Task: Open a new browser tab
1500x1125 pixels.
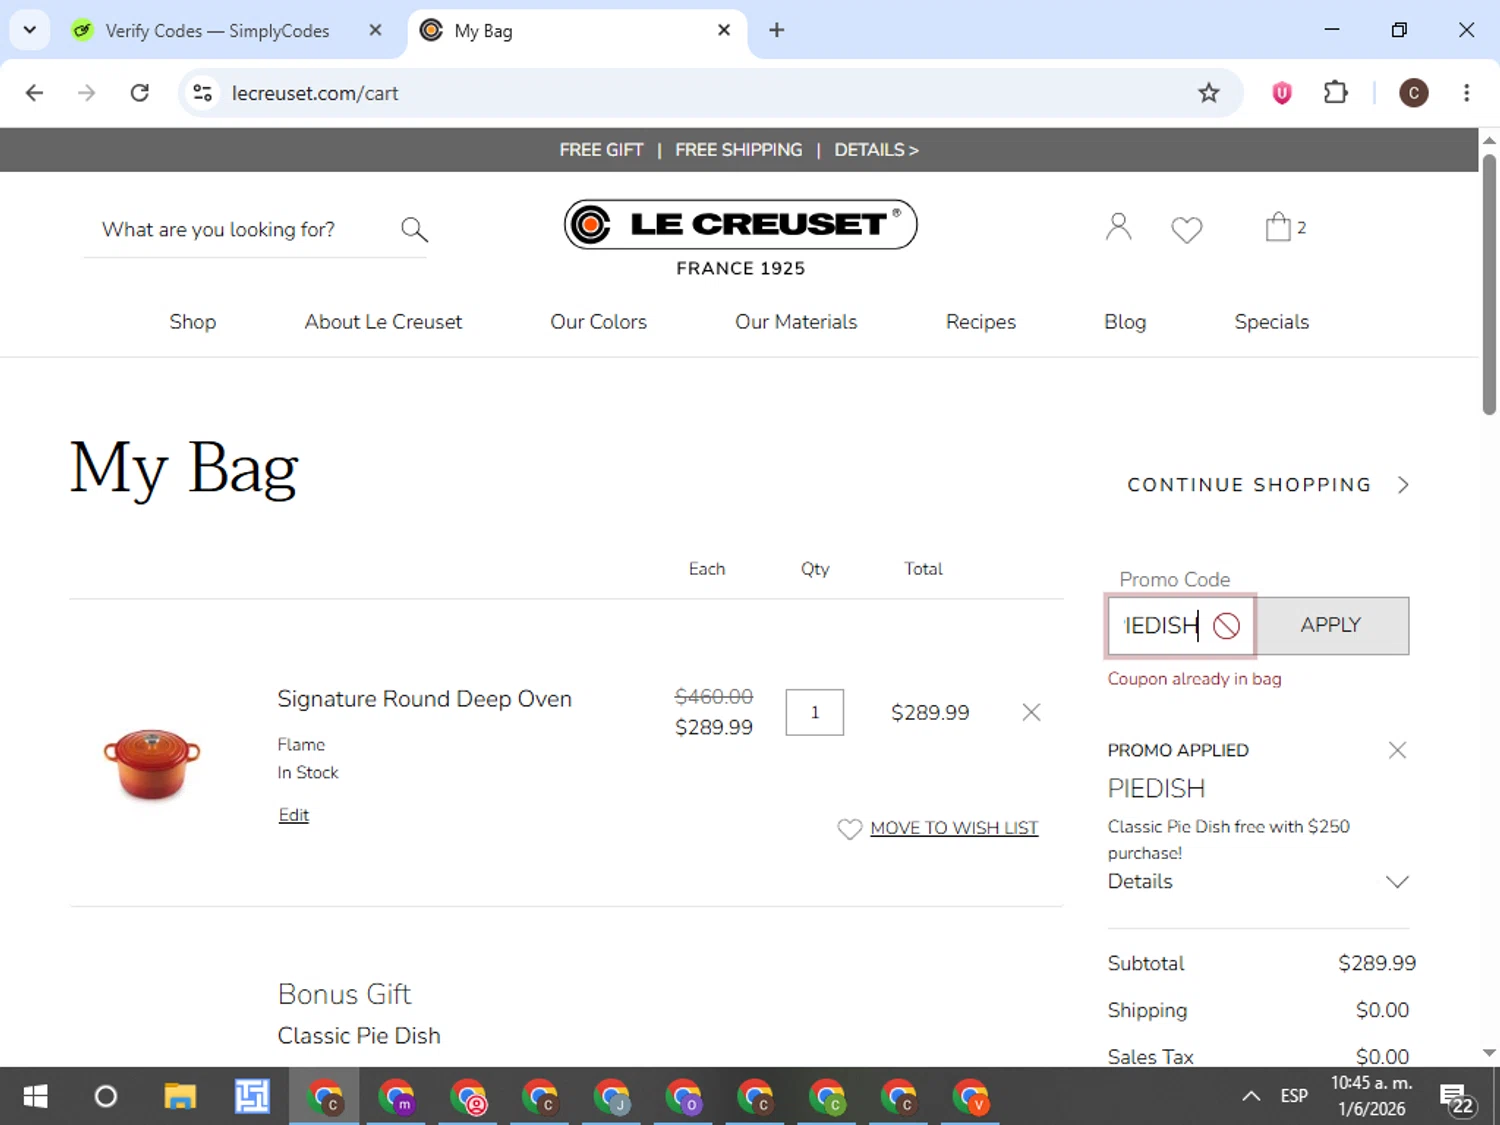Action: coord(776,30)
